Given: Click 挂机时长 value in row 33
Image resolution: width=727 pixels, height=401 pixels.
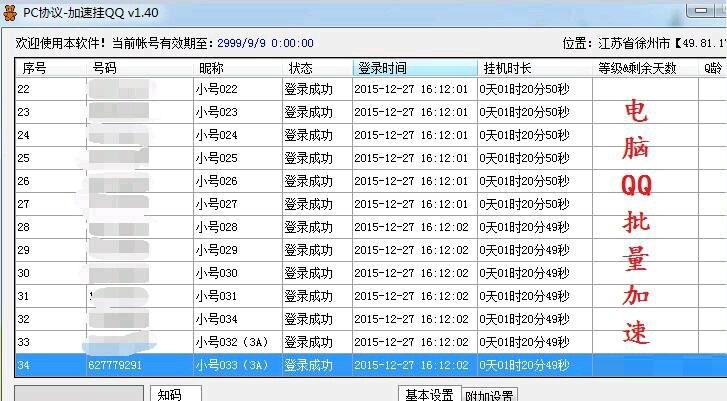Looking at the screenshot, I should pos(524,342).
